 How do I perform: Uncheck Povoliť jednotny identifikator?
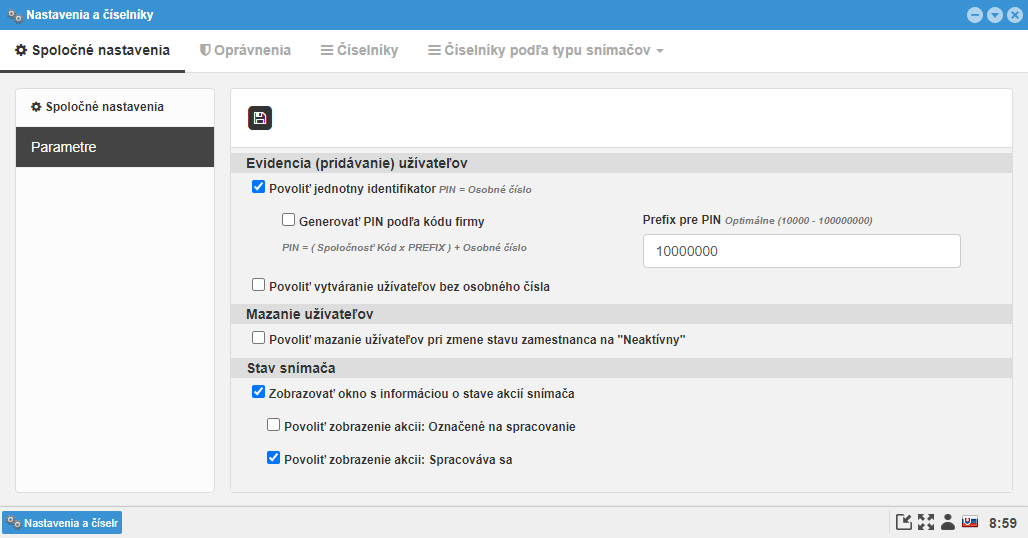coord(258,187)
